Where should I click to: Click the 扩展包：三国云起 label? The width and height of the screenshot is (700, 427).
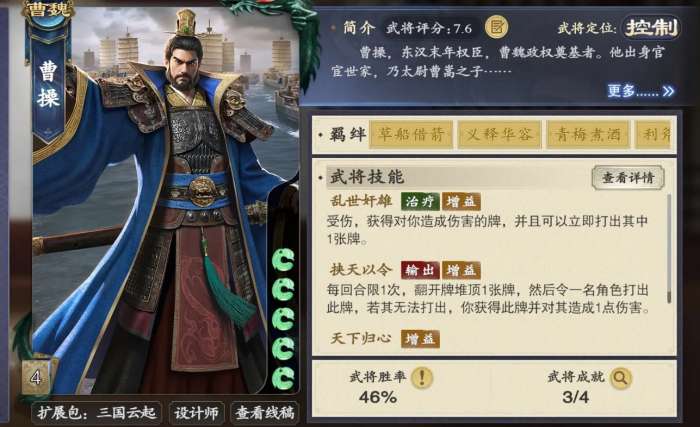tap(96, 412)
